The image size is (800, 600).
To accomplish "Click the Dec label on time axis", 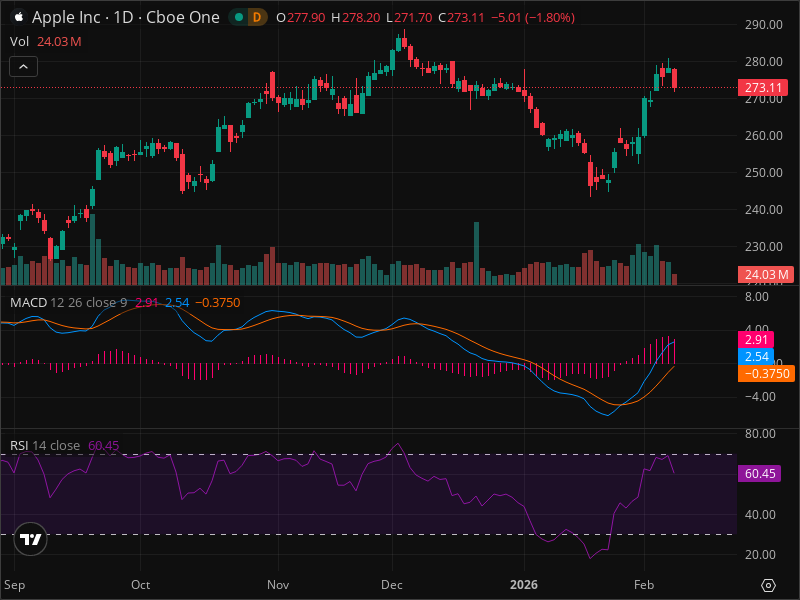I will [x=392, y=585].
